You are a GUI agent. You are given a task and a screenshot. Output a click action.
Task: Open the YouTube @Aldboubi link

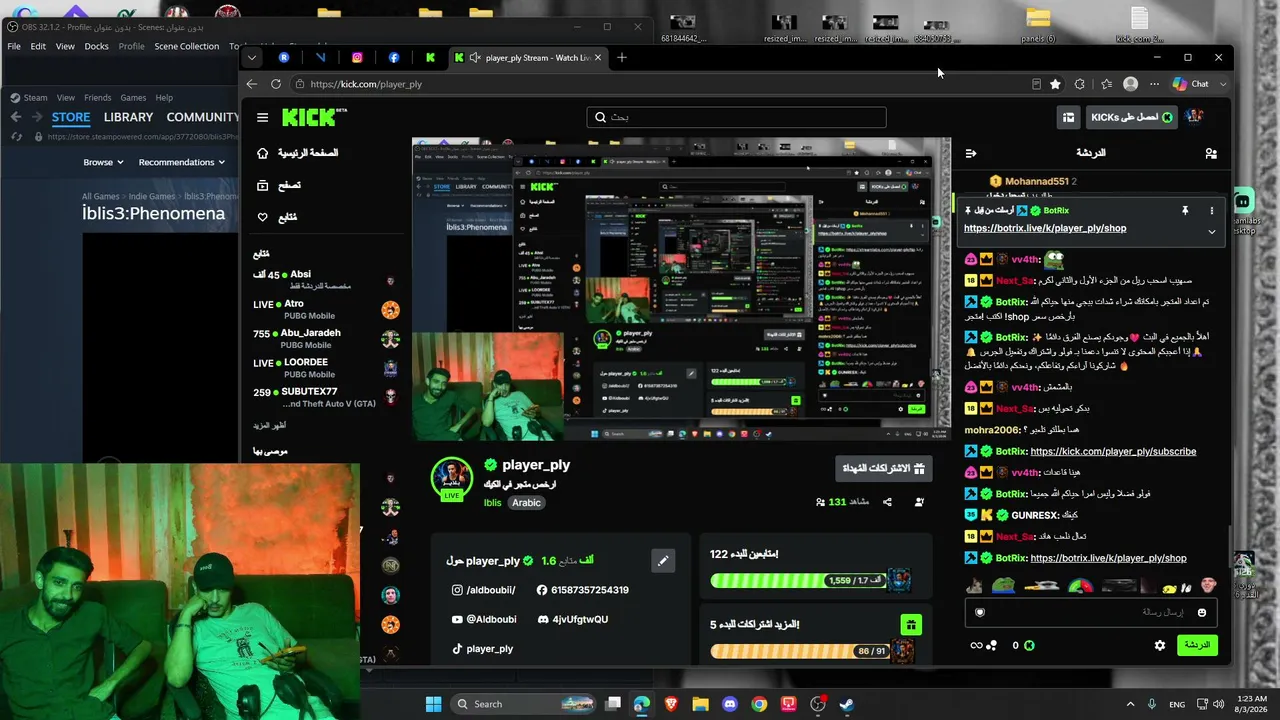483,619
